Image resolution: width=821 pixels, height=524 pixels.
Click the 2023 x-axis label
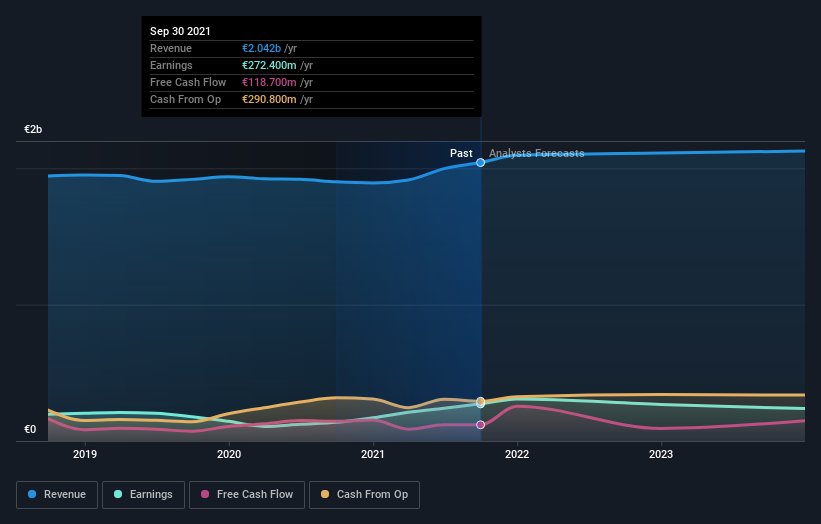661,454
